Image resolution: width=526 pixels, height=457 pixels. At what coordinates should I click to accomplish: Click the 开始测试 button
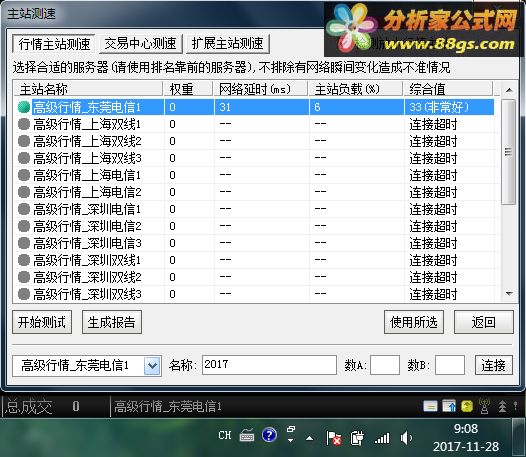(42, 322)
